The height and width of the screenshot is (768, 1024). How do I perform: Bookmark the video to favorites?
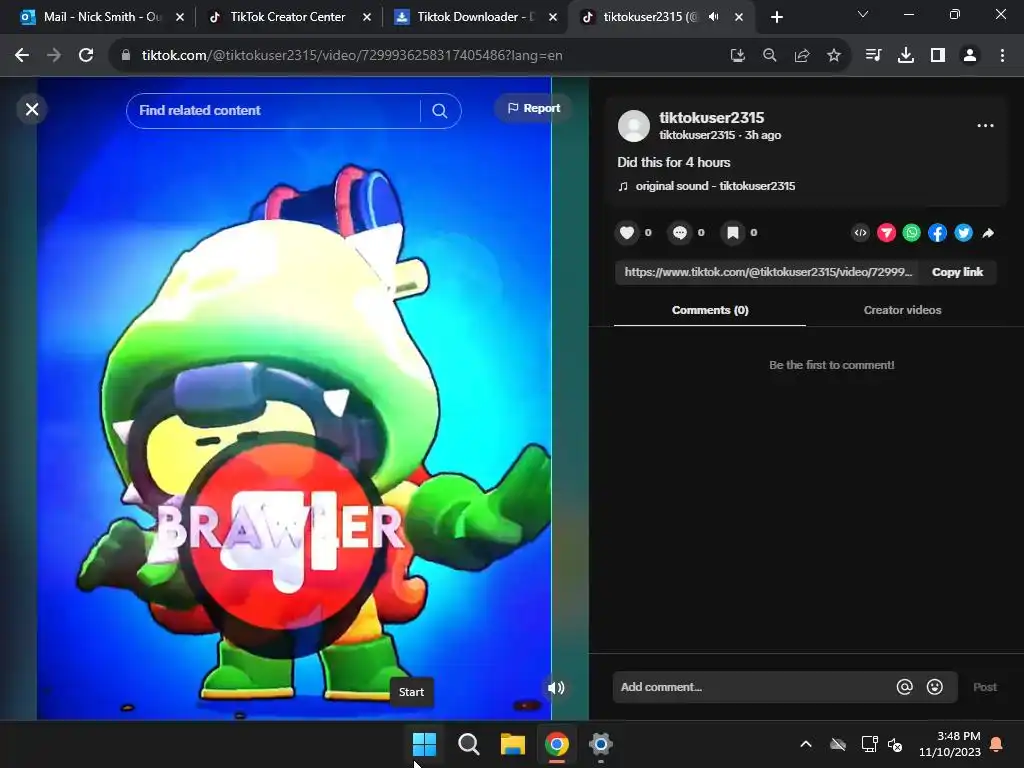click(733, 232)
